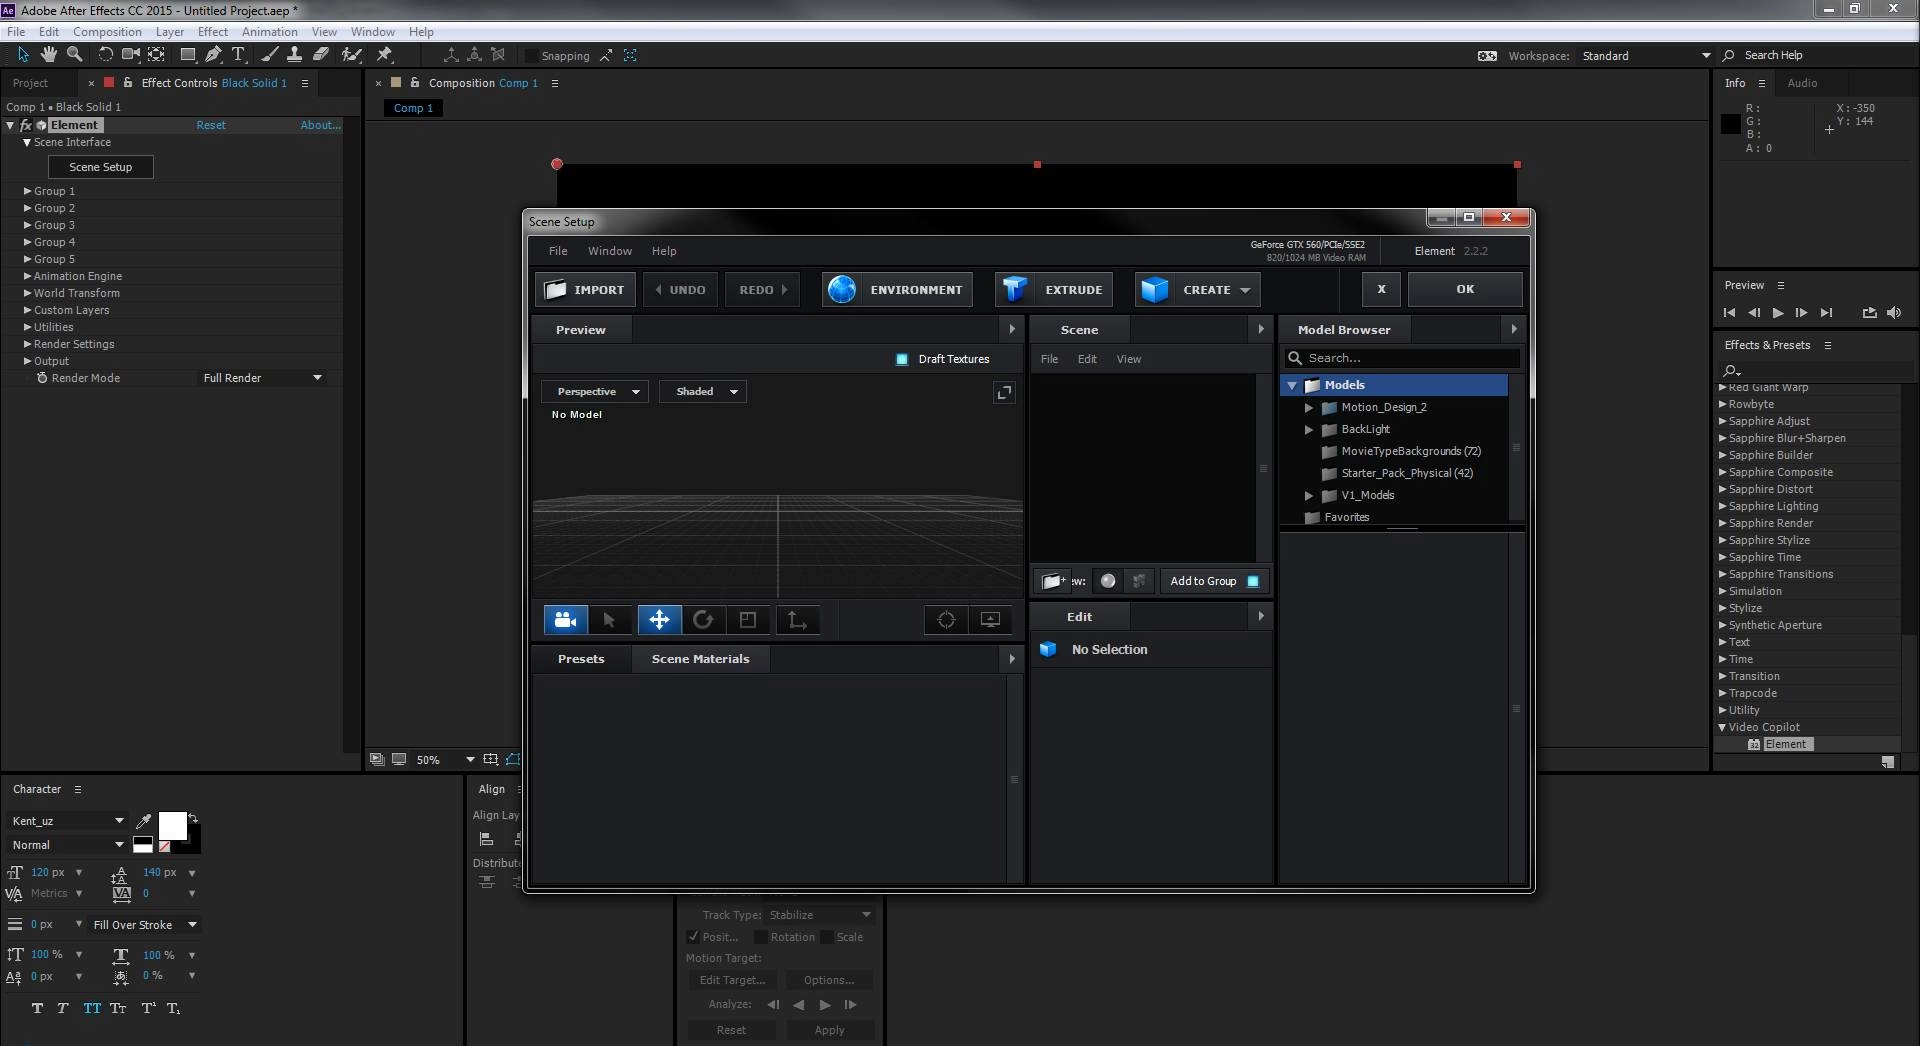Viewport: 1920px width, 1046px height.
Task: Switch to the Project panel tab
Action: click(31, 83)
